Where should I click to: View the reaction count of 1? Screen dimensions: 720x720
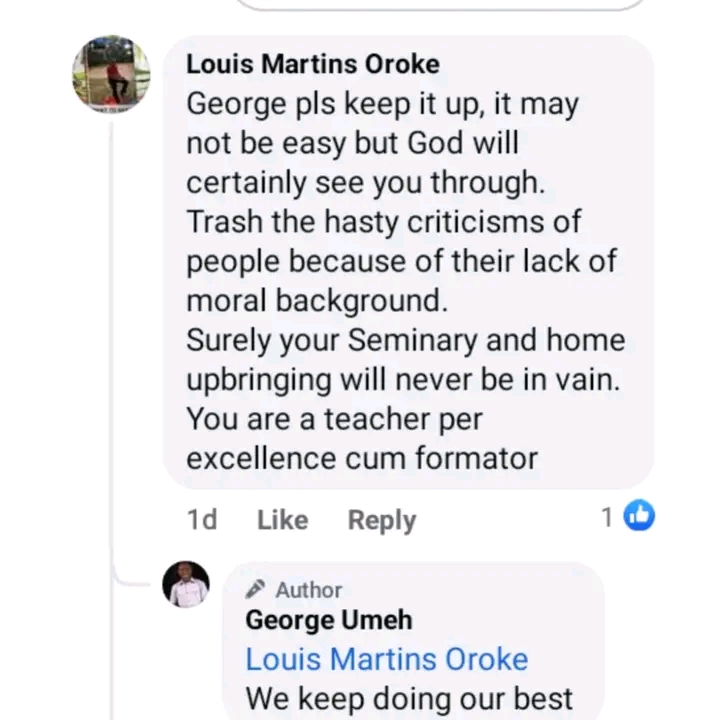point(606,517)
